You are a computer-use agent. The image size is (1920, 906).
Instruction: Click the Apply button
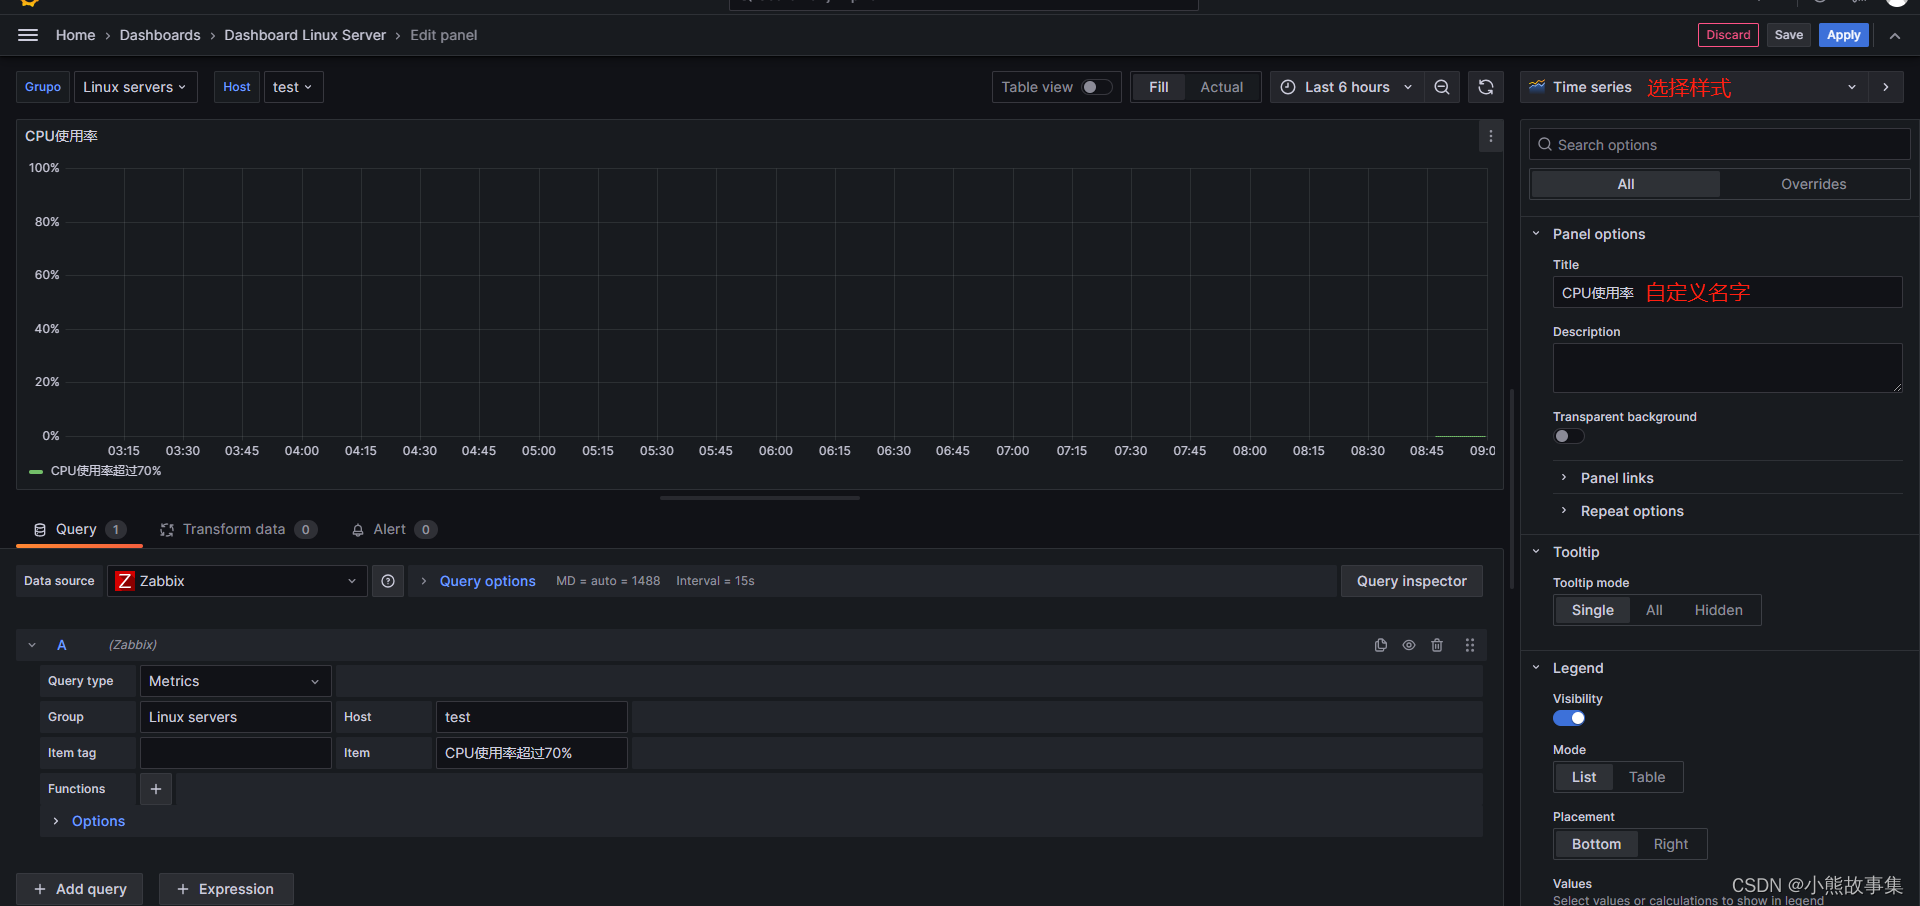(x=1843, y=35)
